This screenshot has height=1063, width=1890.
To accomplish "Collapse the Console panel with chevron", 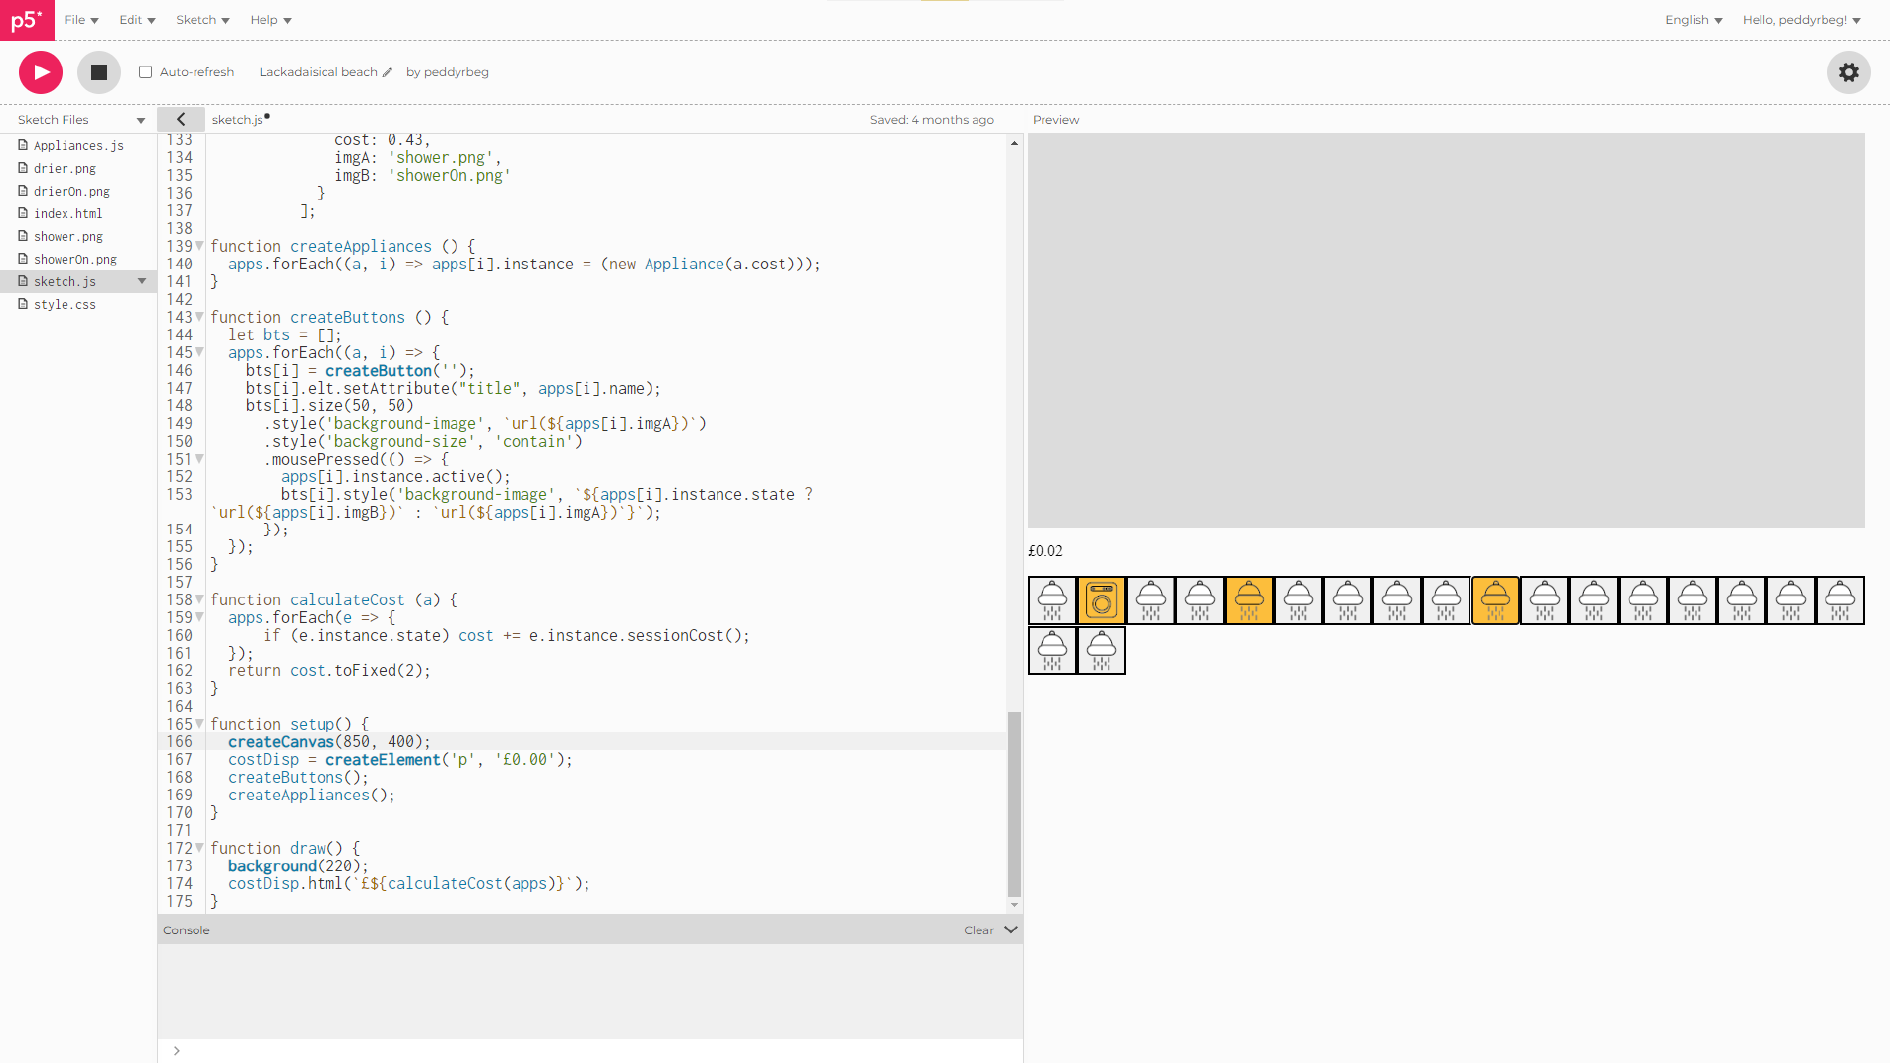I will [1011, 930].
